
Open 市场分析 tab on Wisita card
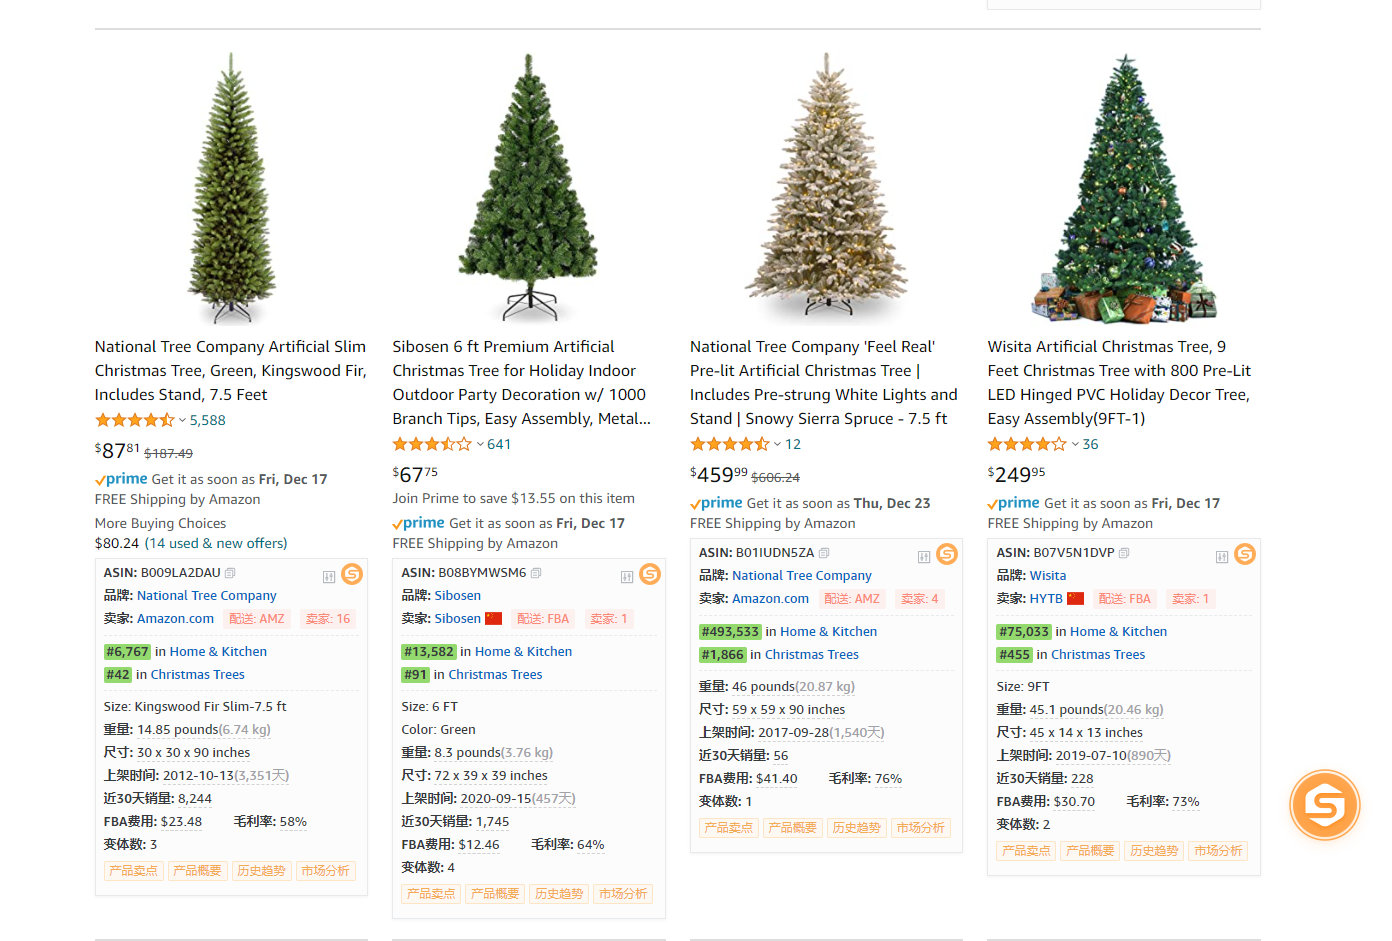coord(1218,851)
